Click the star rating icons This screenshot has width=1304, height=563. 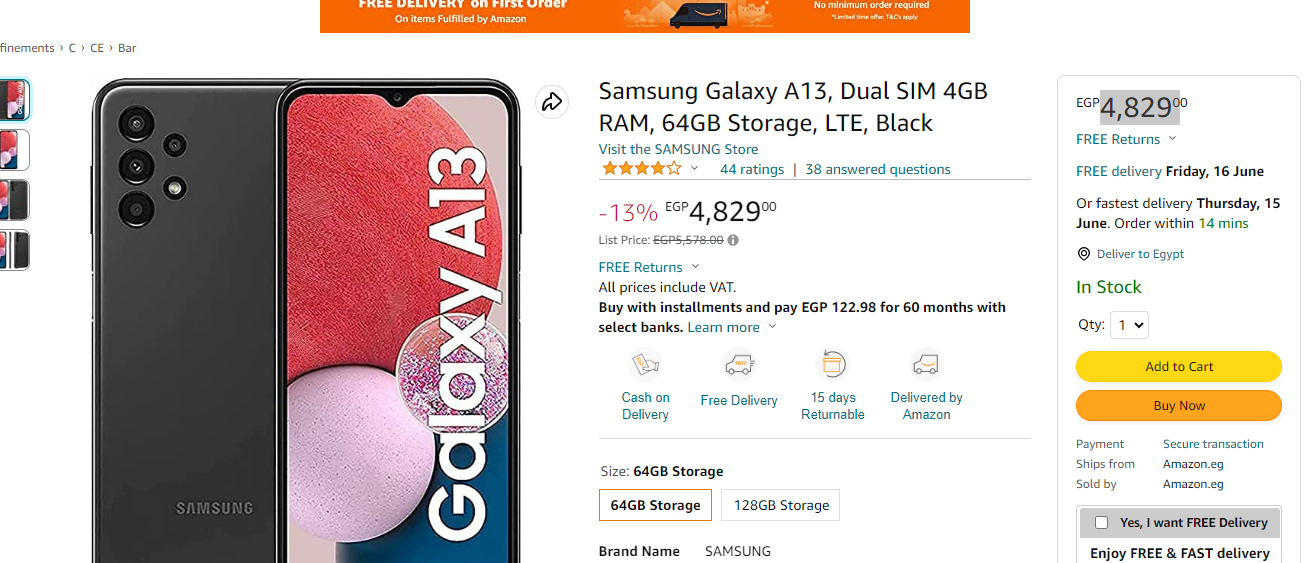[x=642, y=169]
